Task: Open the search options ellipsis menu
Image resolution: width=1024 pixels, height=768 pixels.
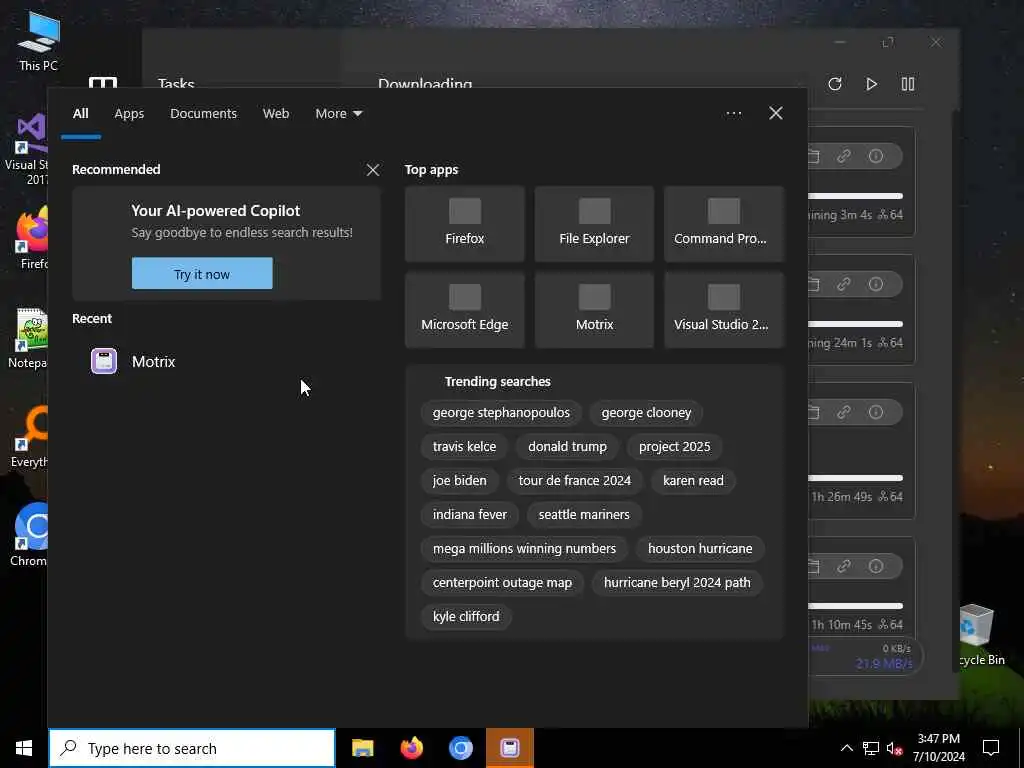Action: 733,114
